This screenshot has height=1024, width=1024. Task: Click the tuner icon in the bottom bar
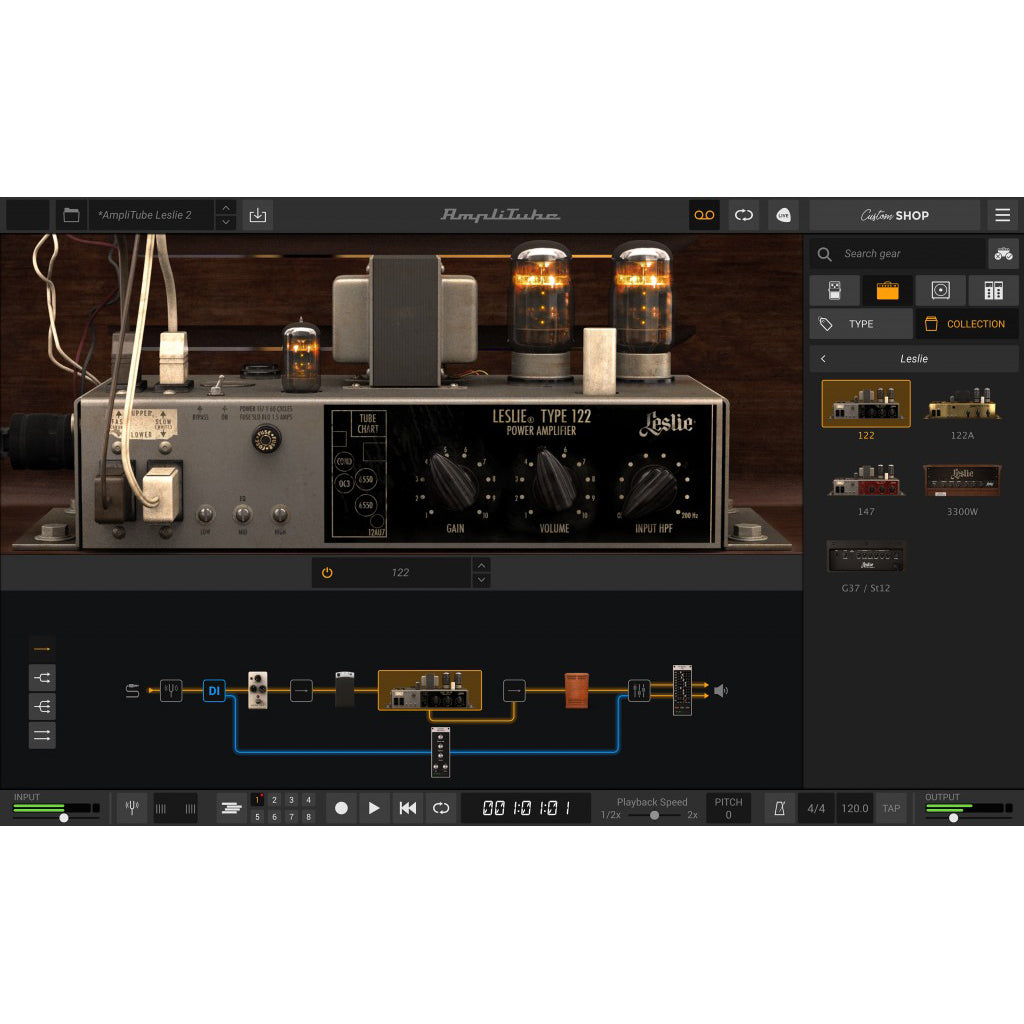131,808
